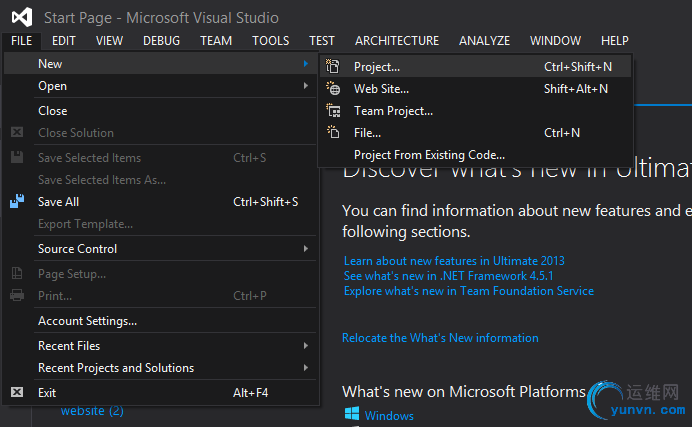The height and width of the screenshot is (427, 692).
Task: Click the Close Solution icon
Action: pyautogui.click(x=17, y=132)
